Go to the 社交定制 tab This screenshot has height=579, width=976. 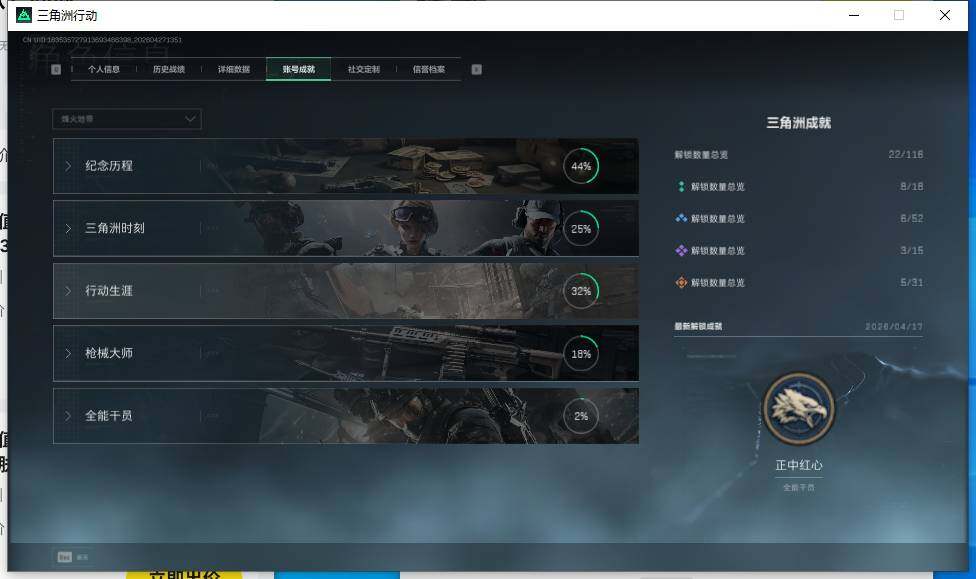click(x=364, y=69)
